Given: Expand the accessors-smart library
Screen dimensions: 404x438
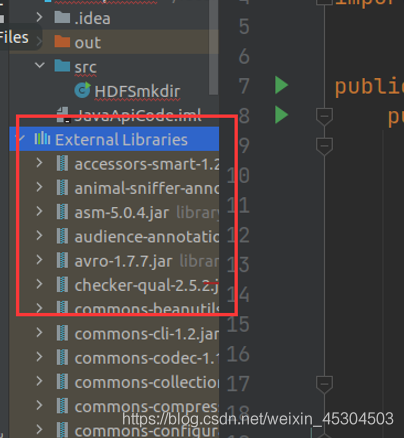Looking at the screenshot, I should (39, 163).
